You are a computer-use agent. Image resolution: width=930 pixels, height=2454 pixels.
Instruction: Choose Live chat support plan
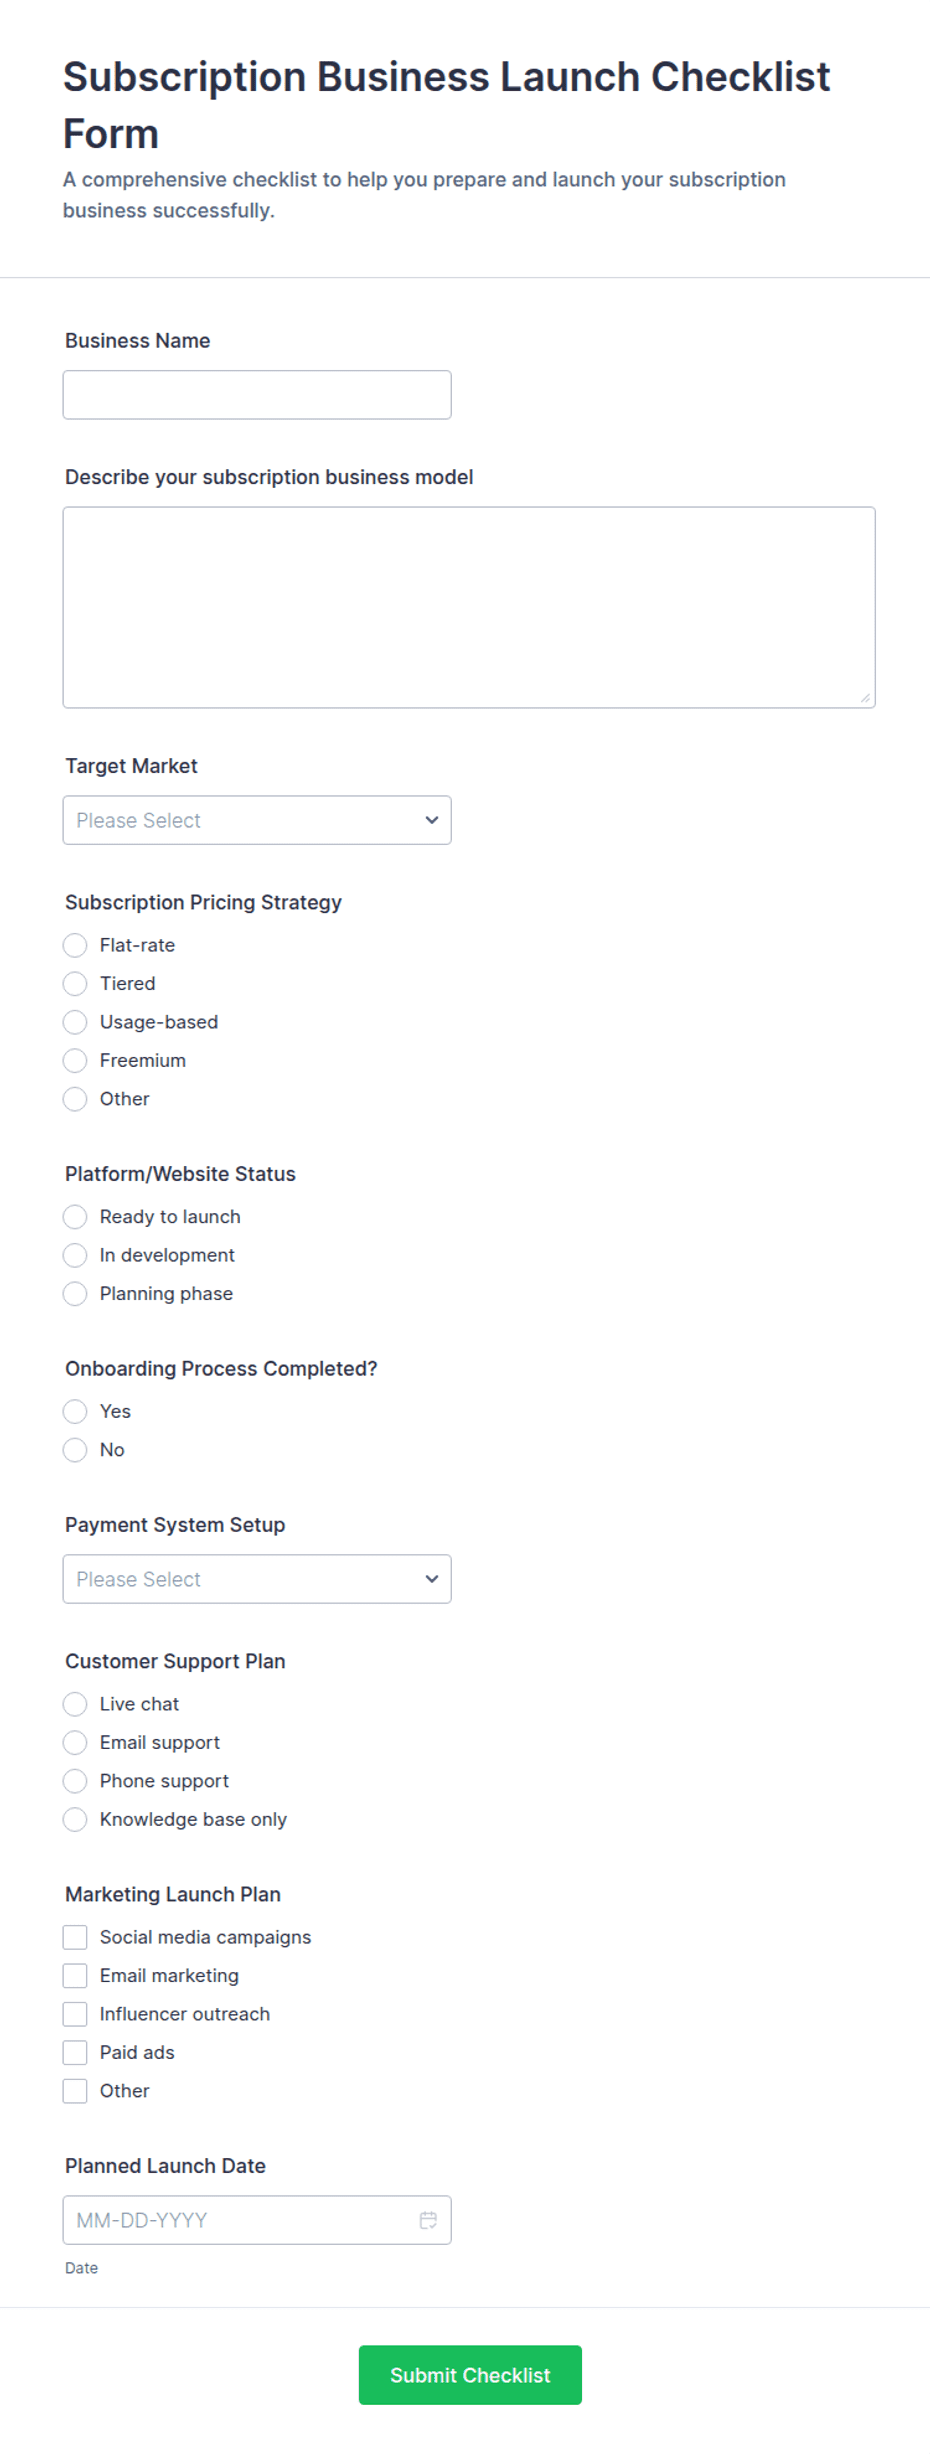click(x=75, y=1704)
